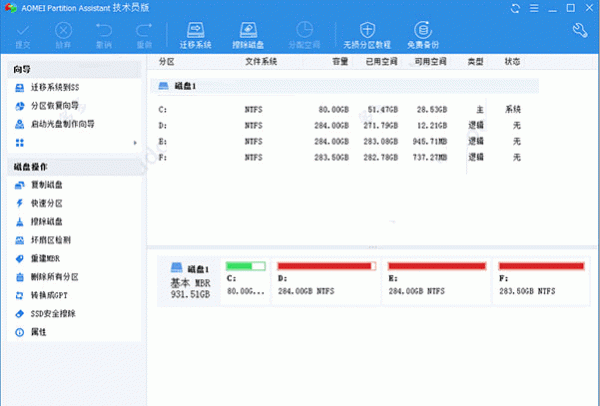Screen dimensions: 600x406
Task: Sort by the 类型 column header
Action: coord(475,62)
